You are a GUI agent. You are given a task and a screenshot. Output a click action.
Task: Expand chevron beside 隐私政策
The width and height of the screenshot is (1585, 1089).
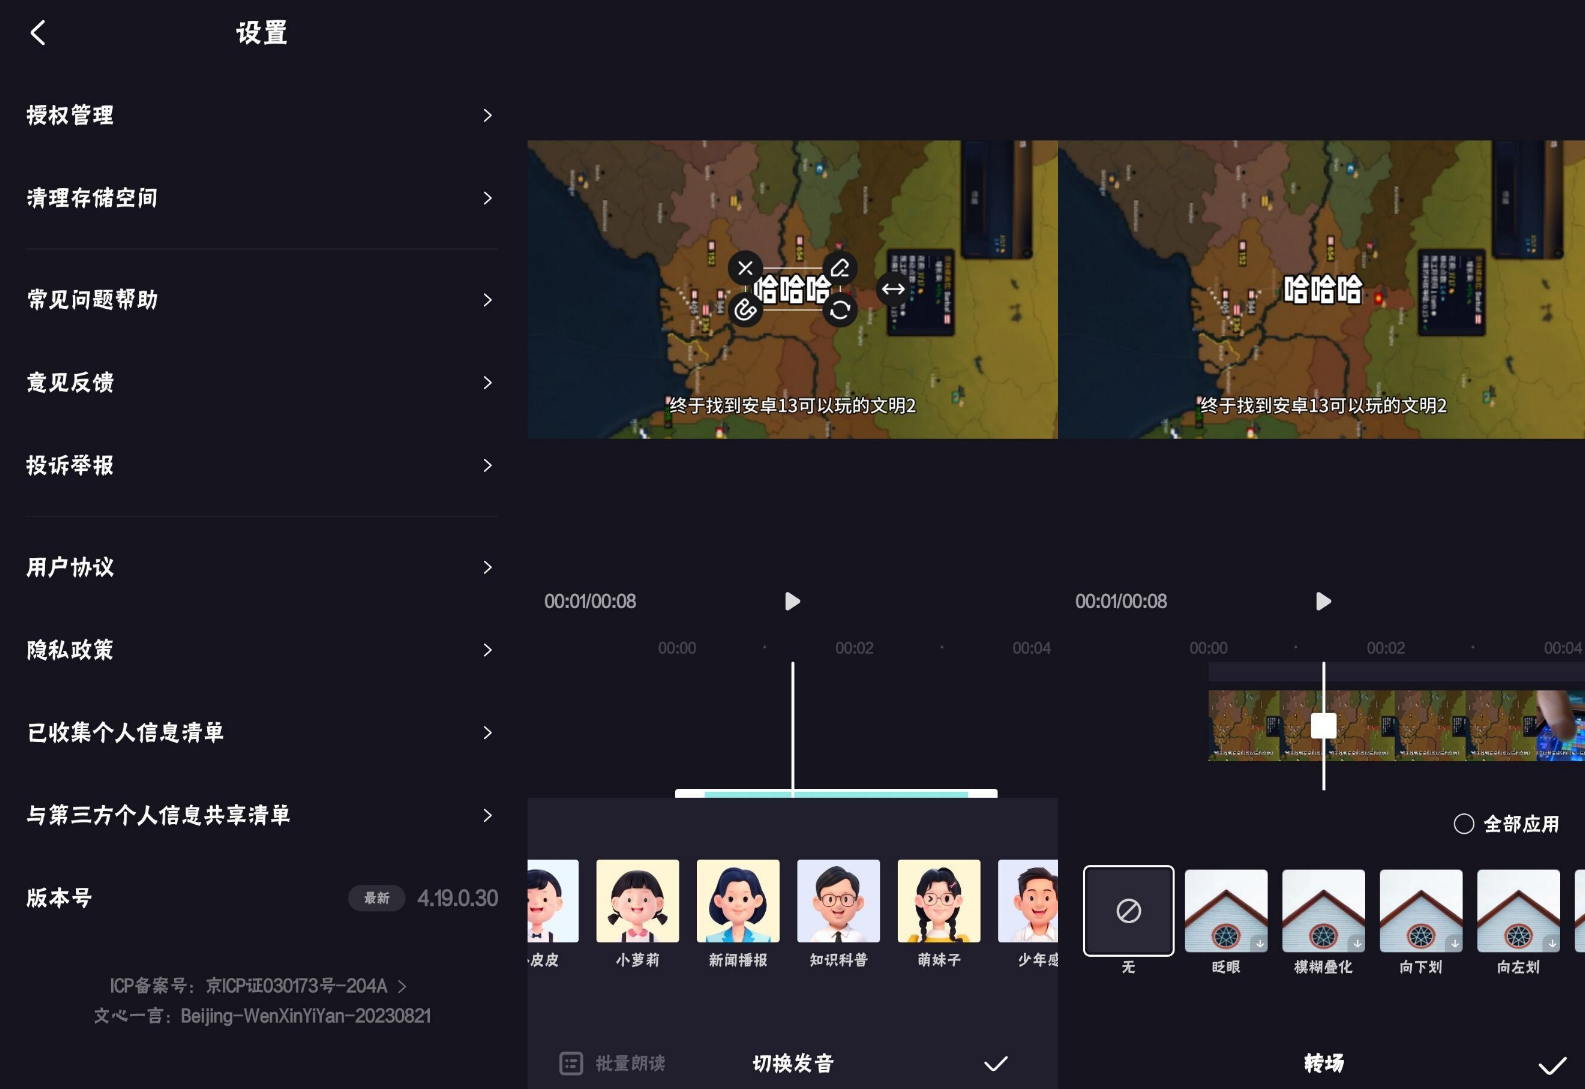tap(488, 650)
